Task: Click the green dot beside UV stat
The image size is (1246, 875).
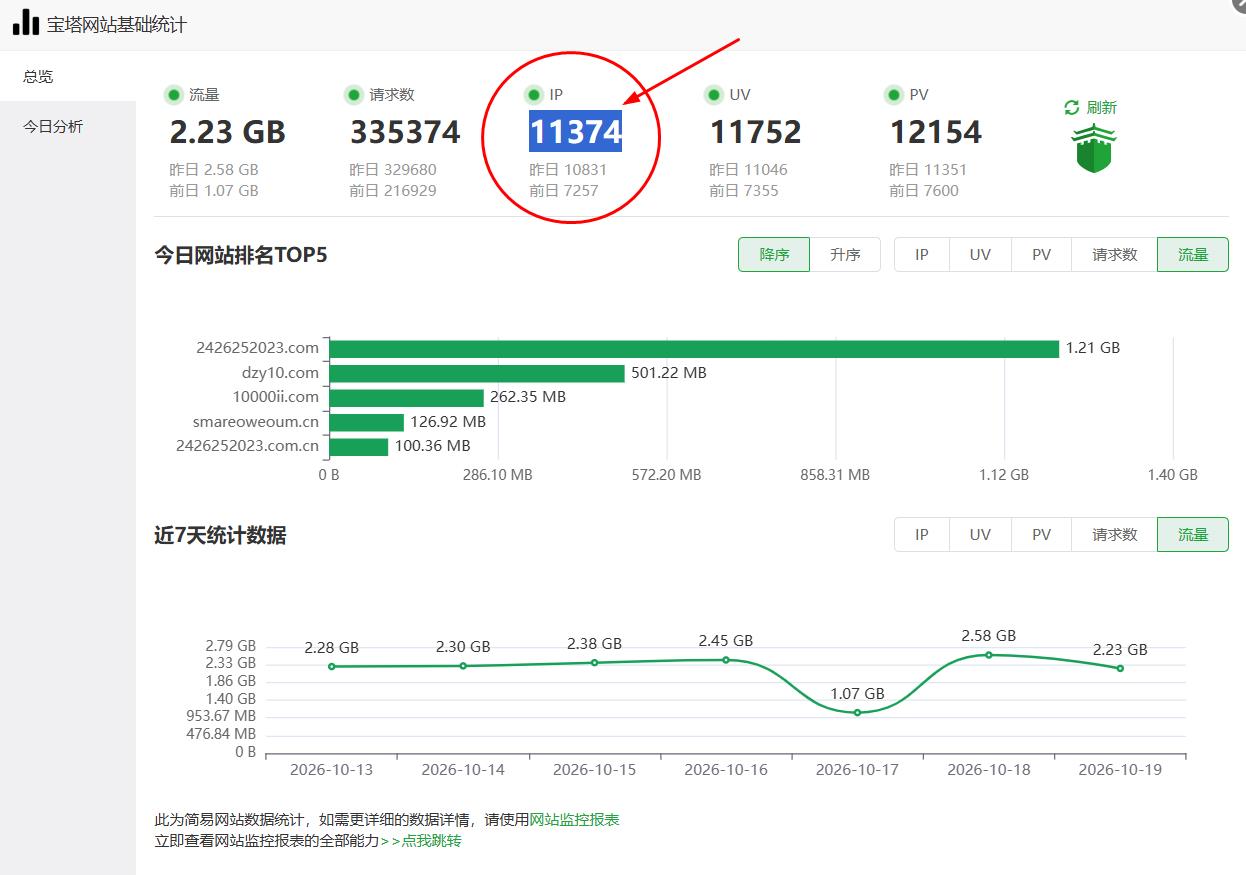Action: (714, 95)
